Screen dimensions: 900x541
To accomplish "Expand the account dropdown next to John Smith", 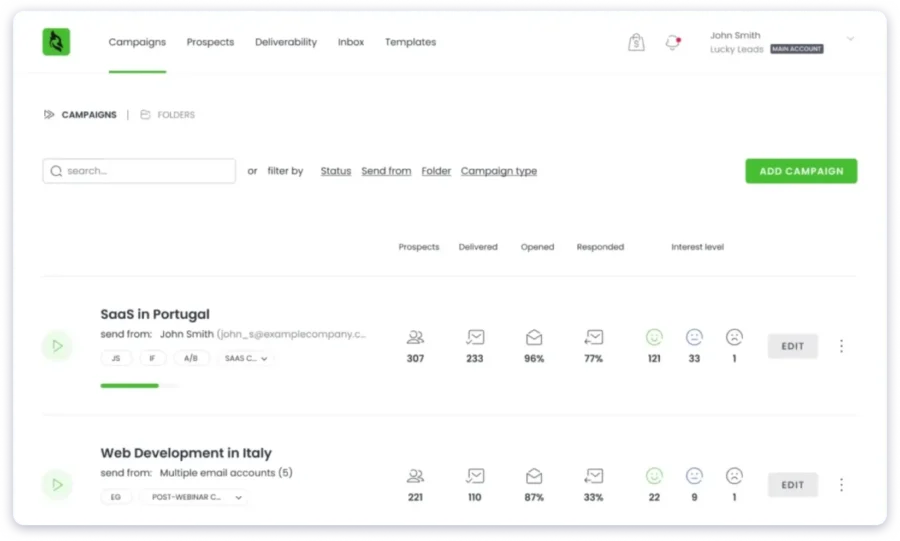I will tap(850, 39).
